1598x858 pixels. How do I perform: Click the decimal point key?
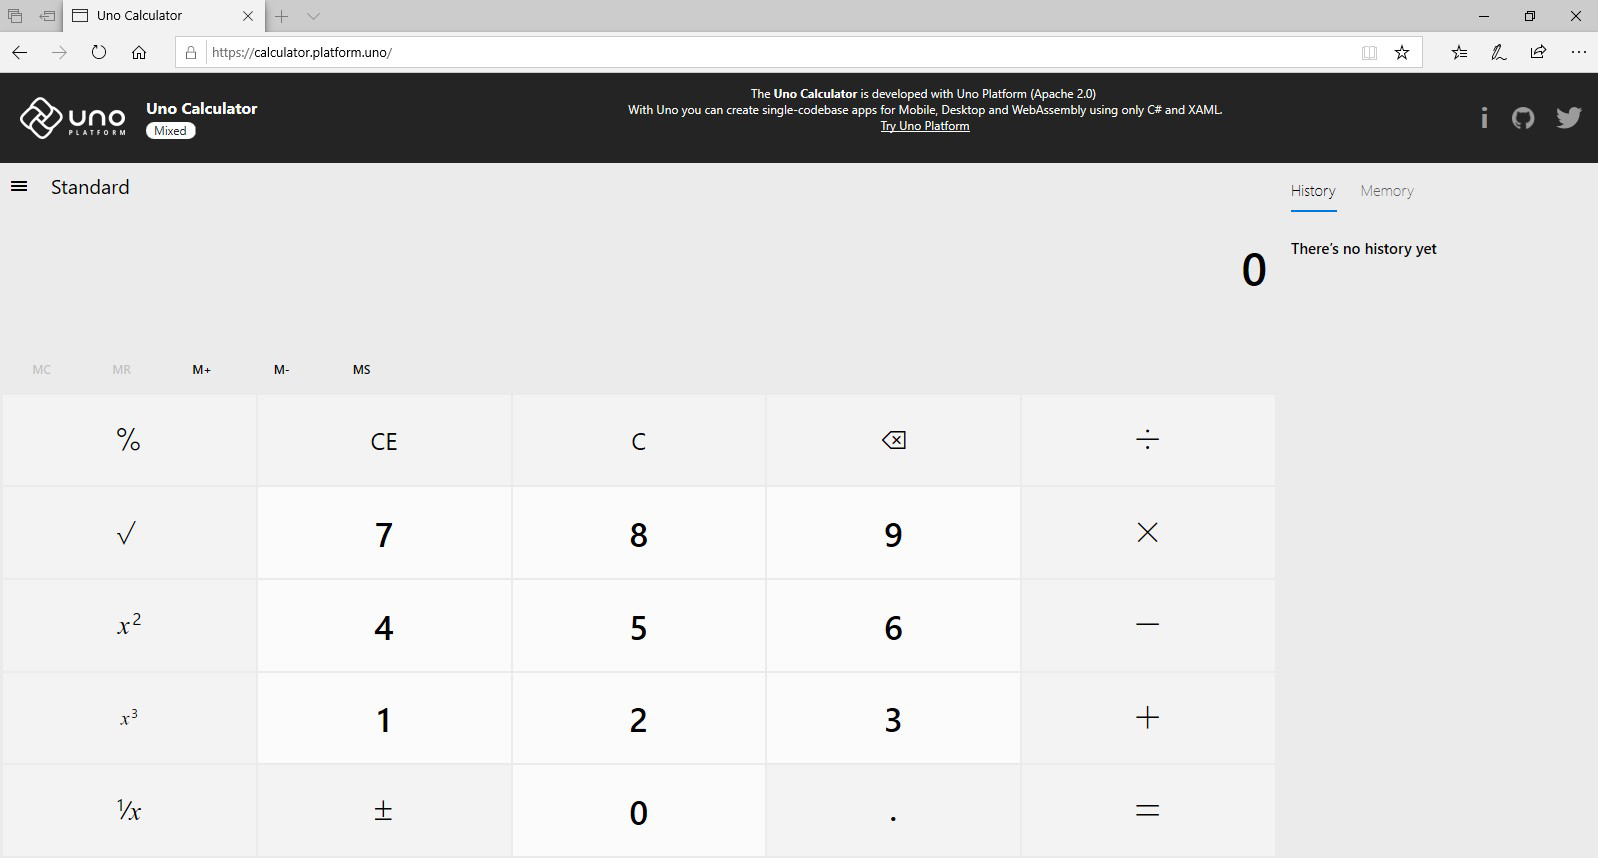pos(893,811)
